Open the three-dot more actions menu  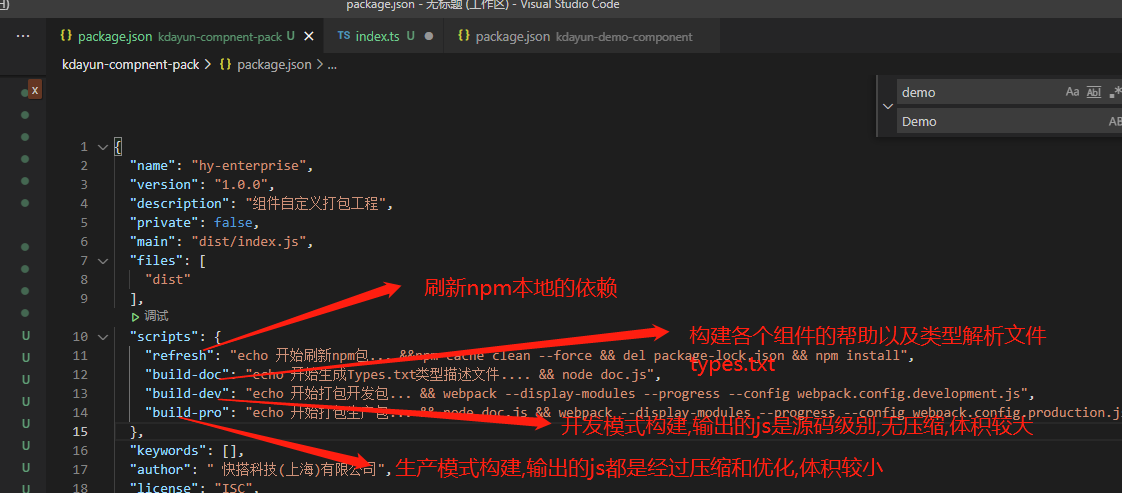point(23,36)
